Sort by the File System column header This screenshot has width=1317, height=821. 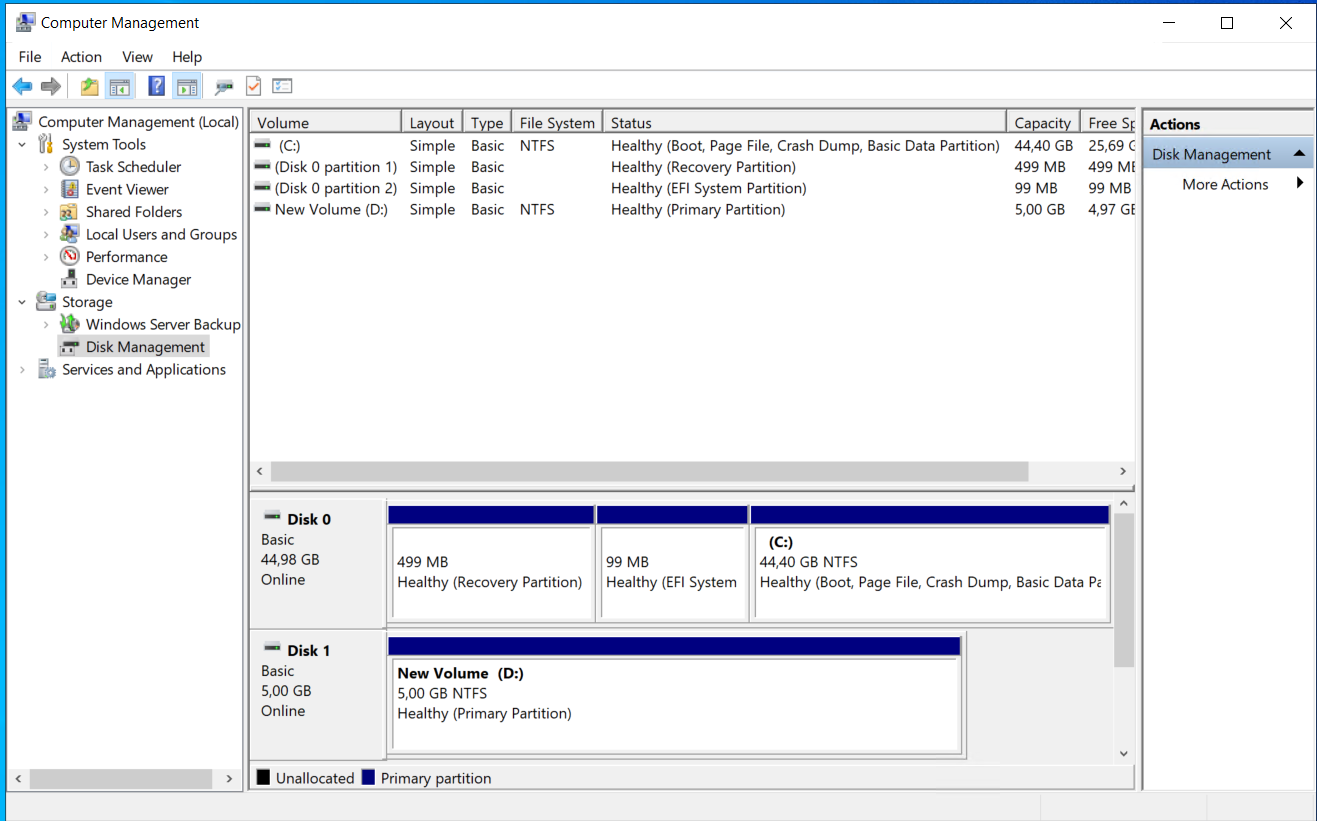point(557,123)
